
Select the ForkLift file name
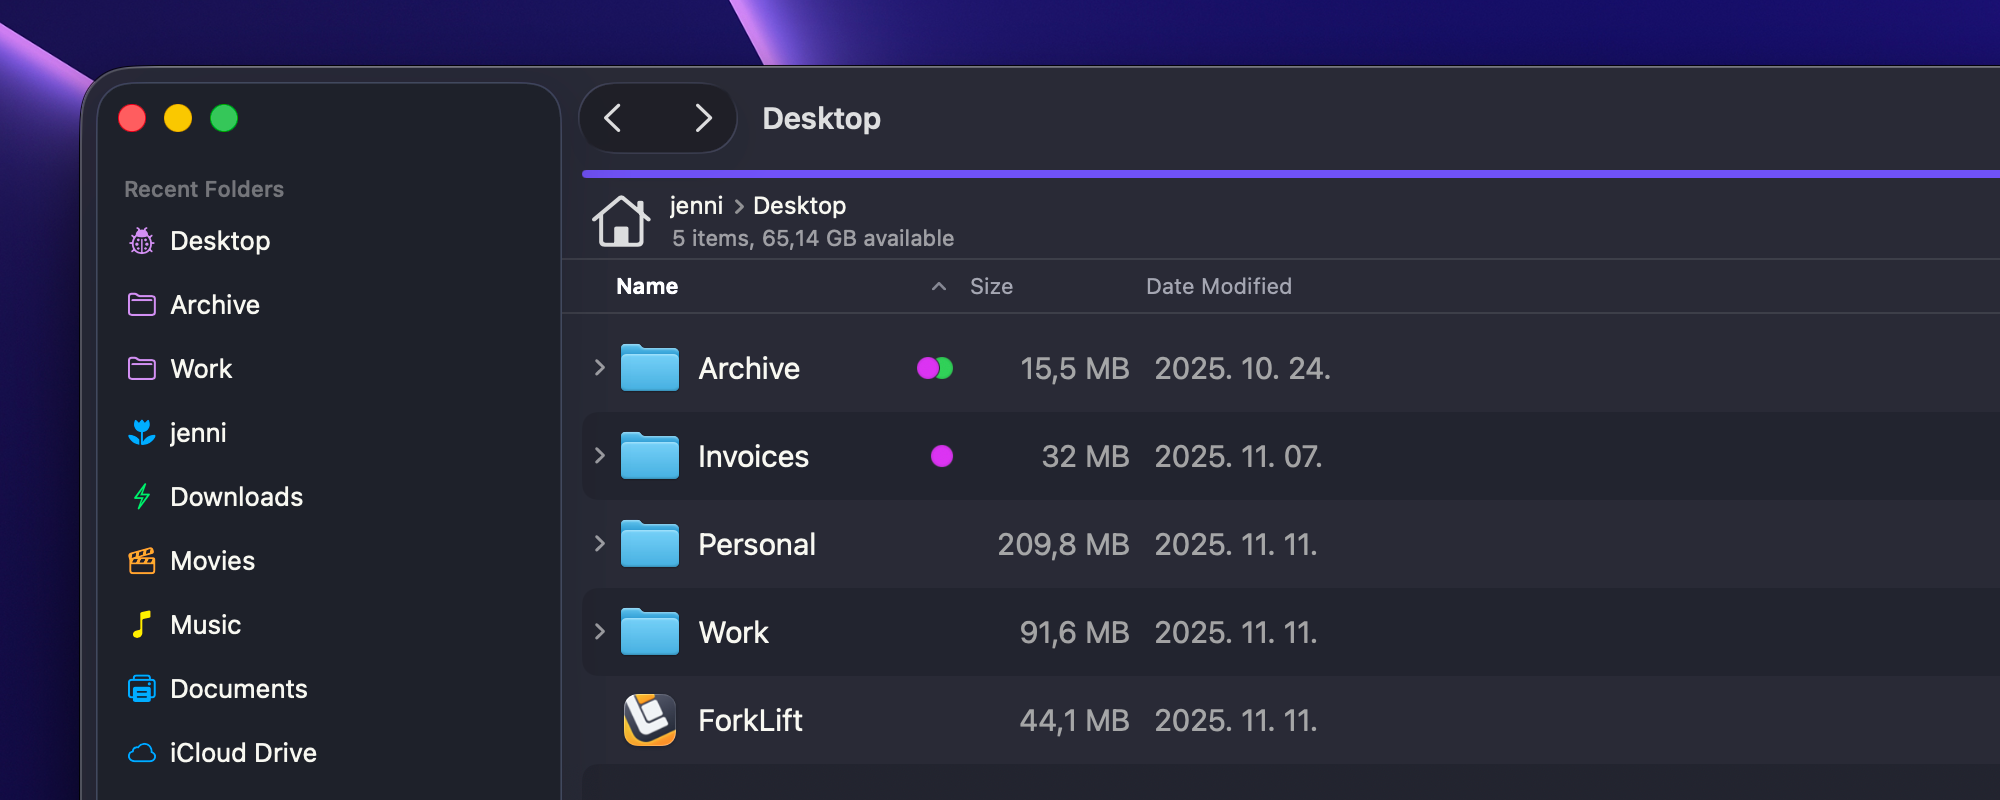[750, 721]
